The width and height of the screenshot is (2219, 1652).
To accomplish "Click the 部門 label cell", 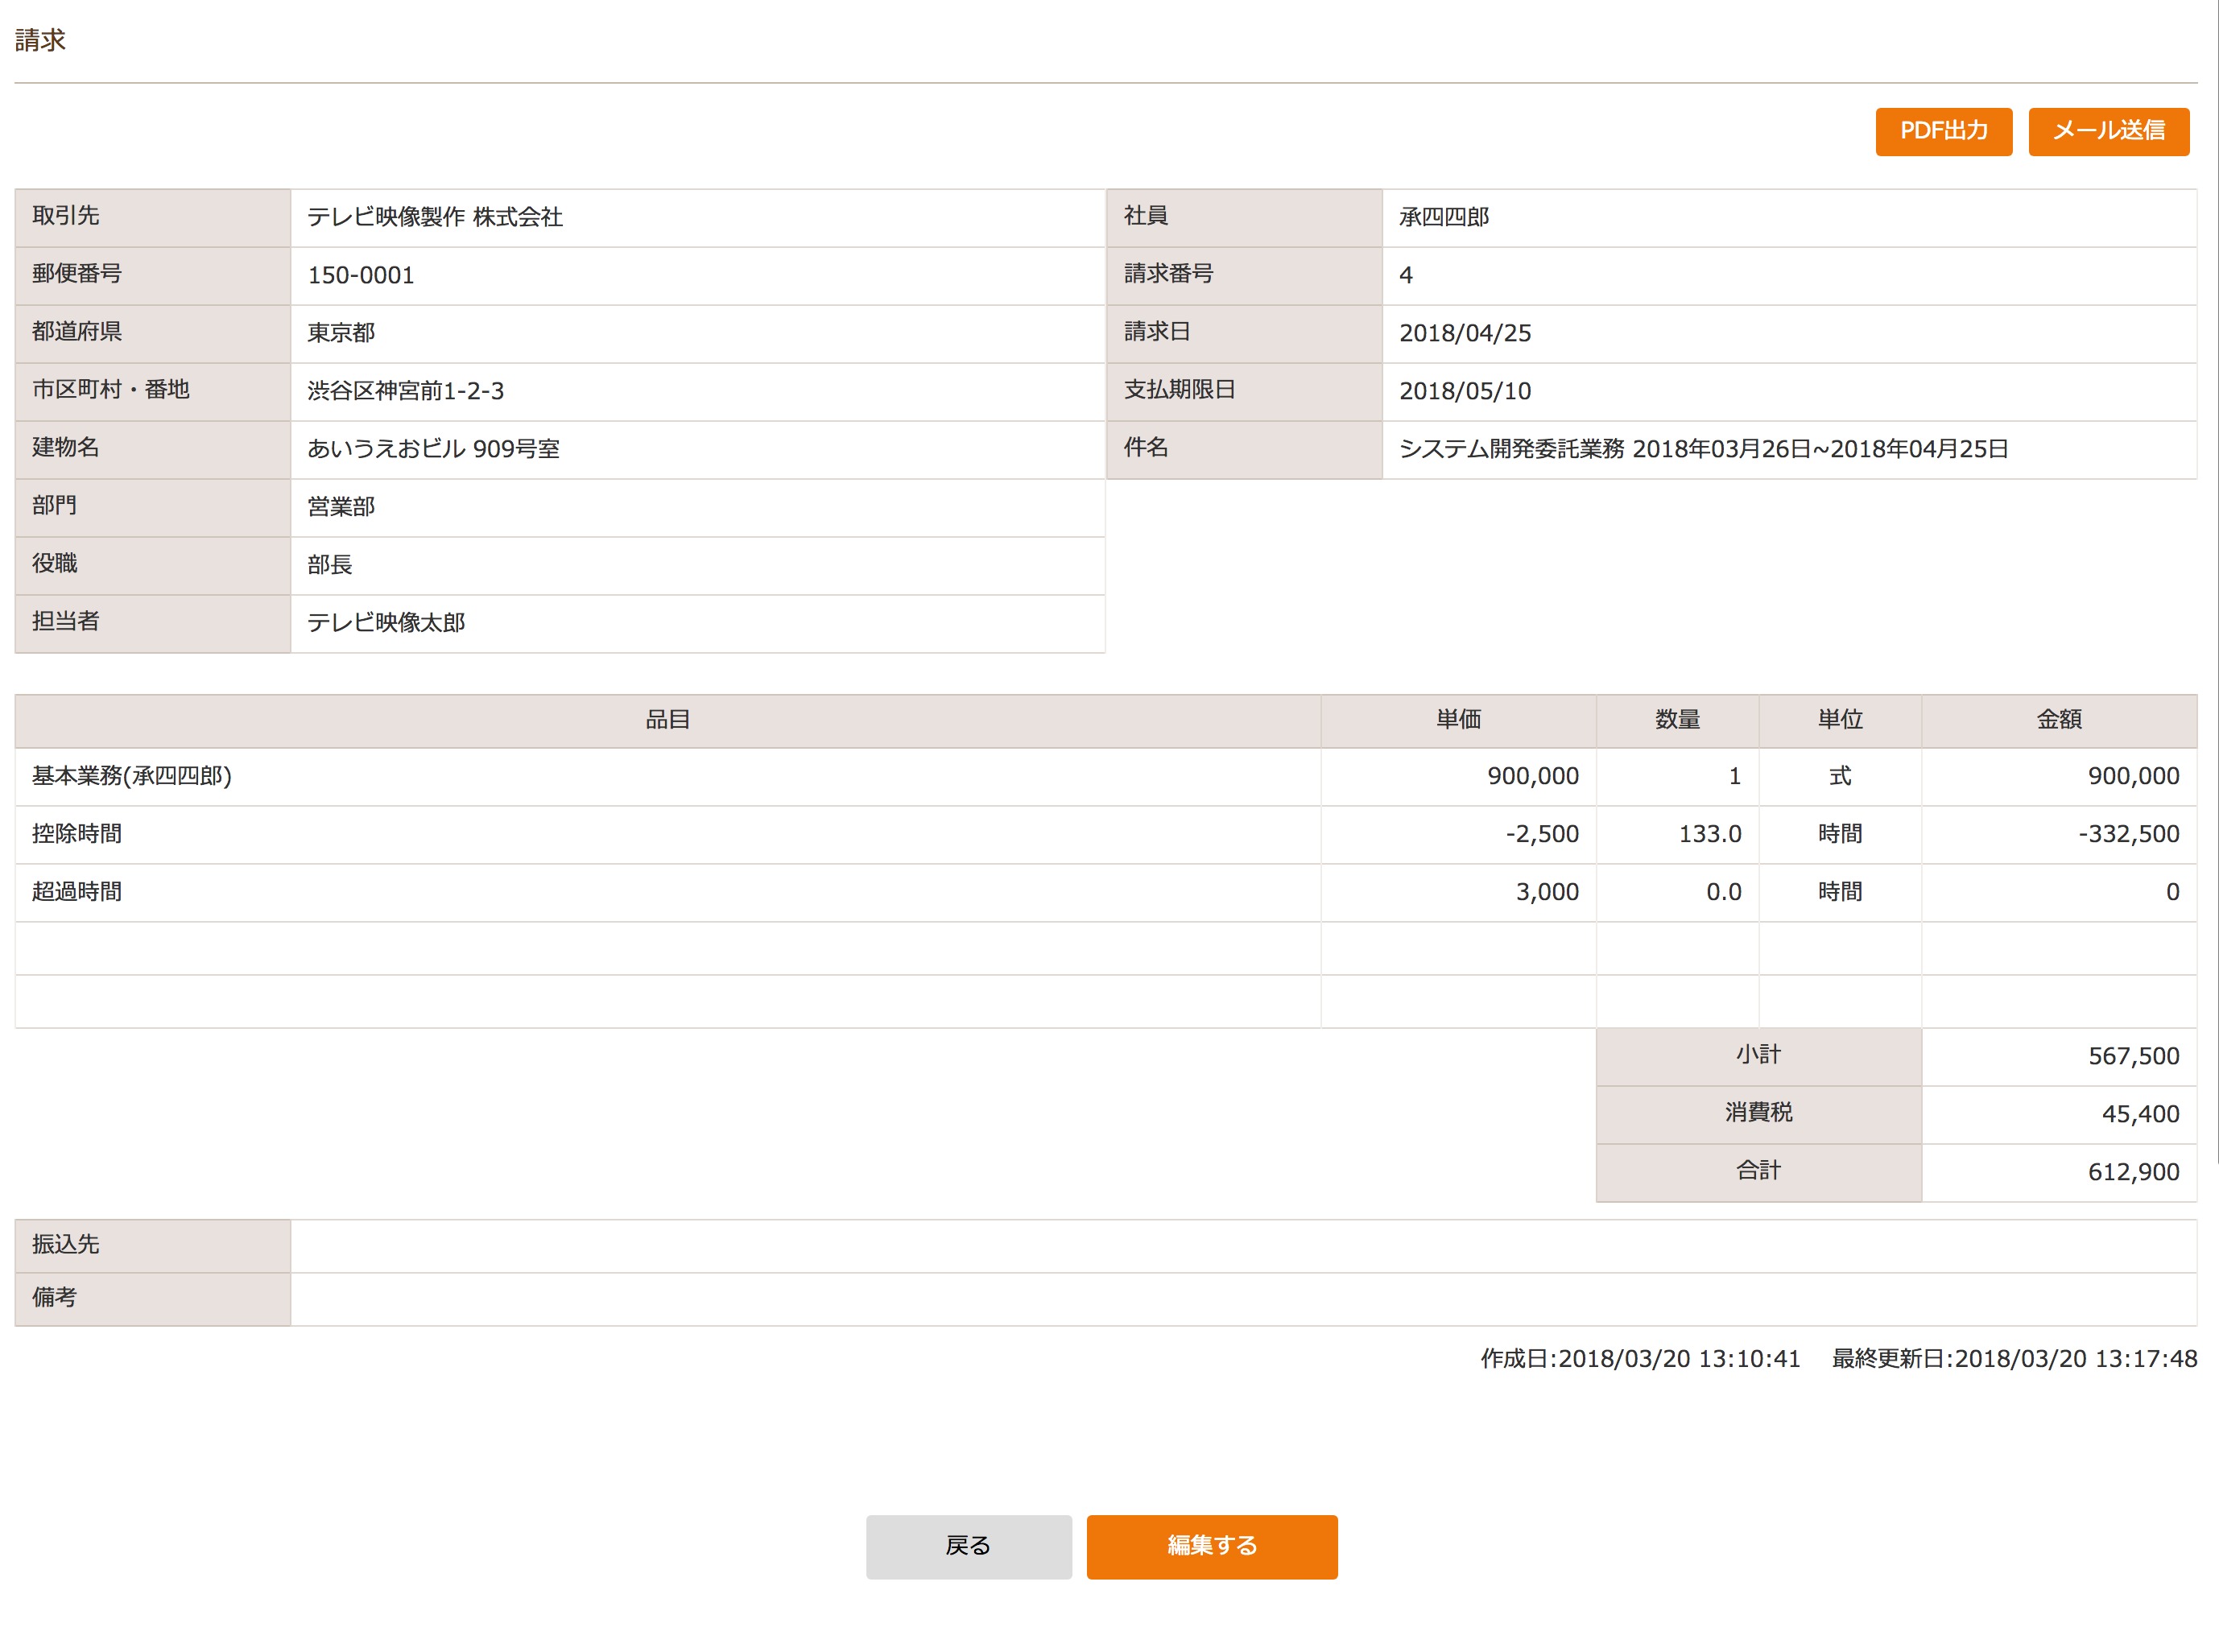I will 153,507.
